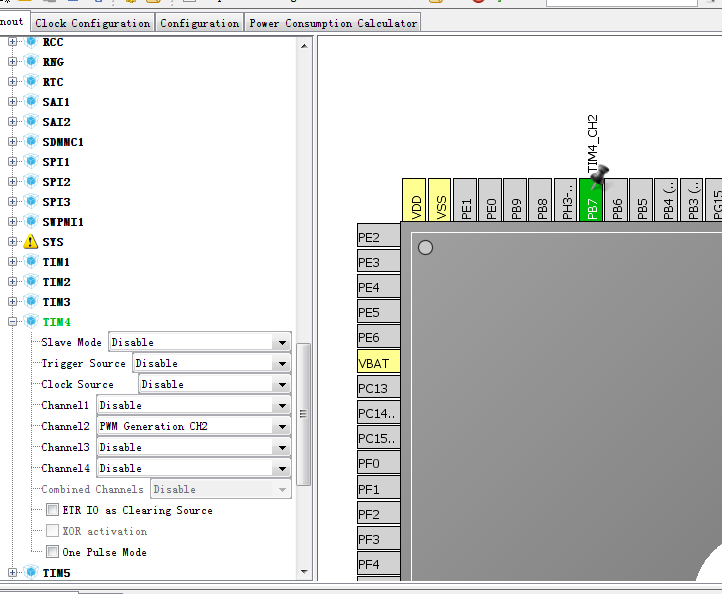The image size is (722, 594).
Task: Click the SAI1 peripheral cube icon
Action: [31, 101]
